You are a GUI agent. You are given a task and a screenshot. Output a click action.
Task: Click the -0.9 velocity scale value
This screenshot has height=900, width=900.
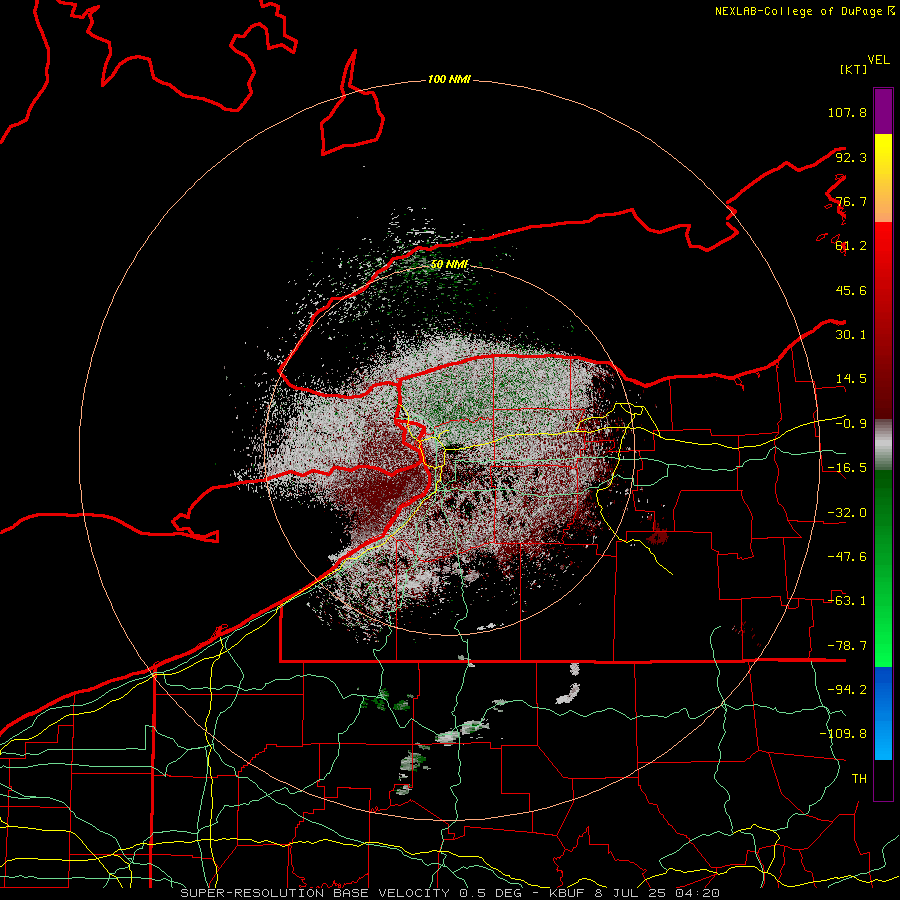(x=851, y=424)
